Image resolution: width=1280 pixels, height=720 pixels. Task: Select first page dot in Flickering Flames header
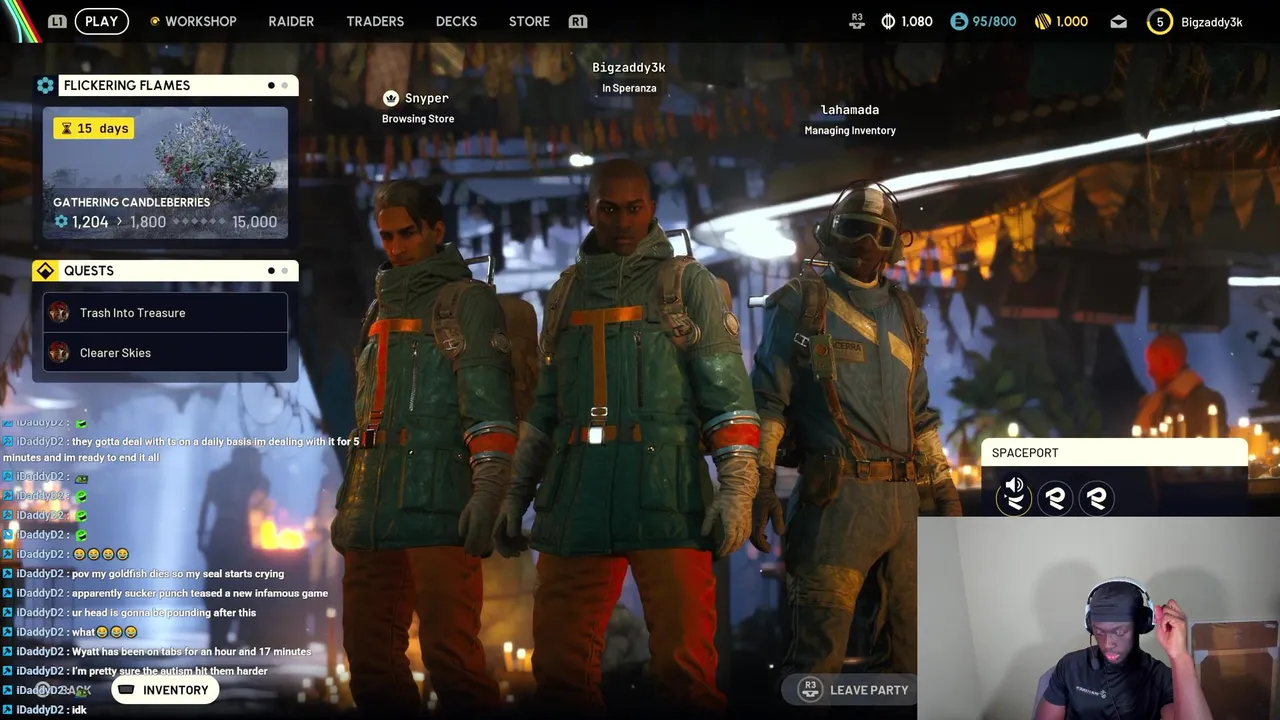(x=271, y=85)
